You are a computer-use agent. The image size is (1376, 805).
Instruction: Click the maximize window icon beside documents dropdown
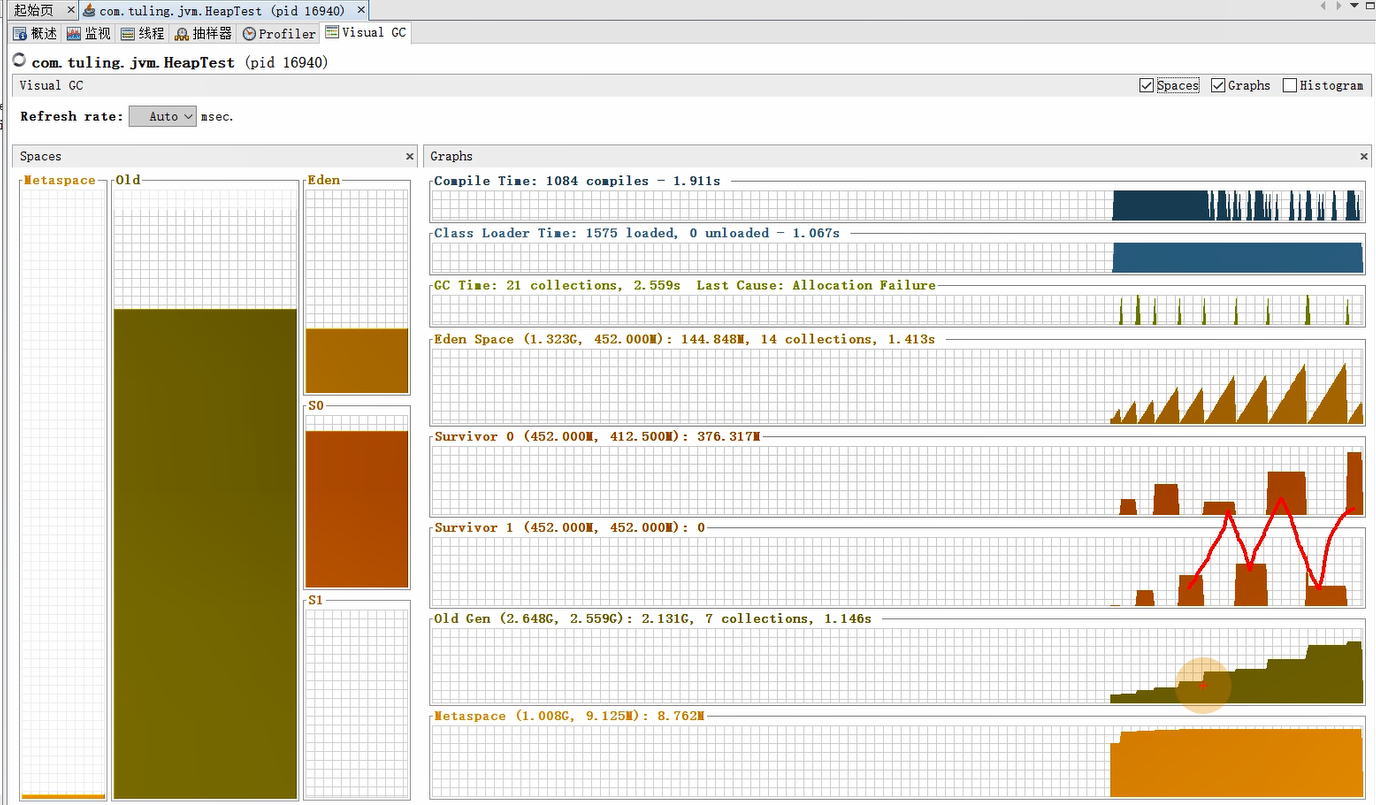[1371, 6]
